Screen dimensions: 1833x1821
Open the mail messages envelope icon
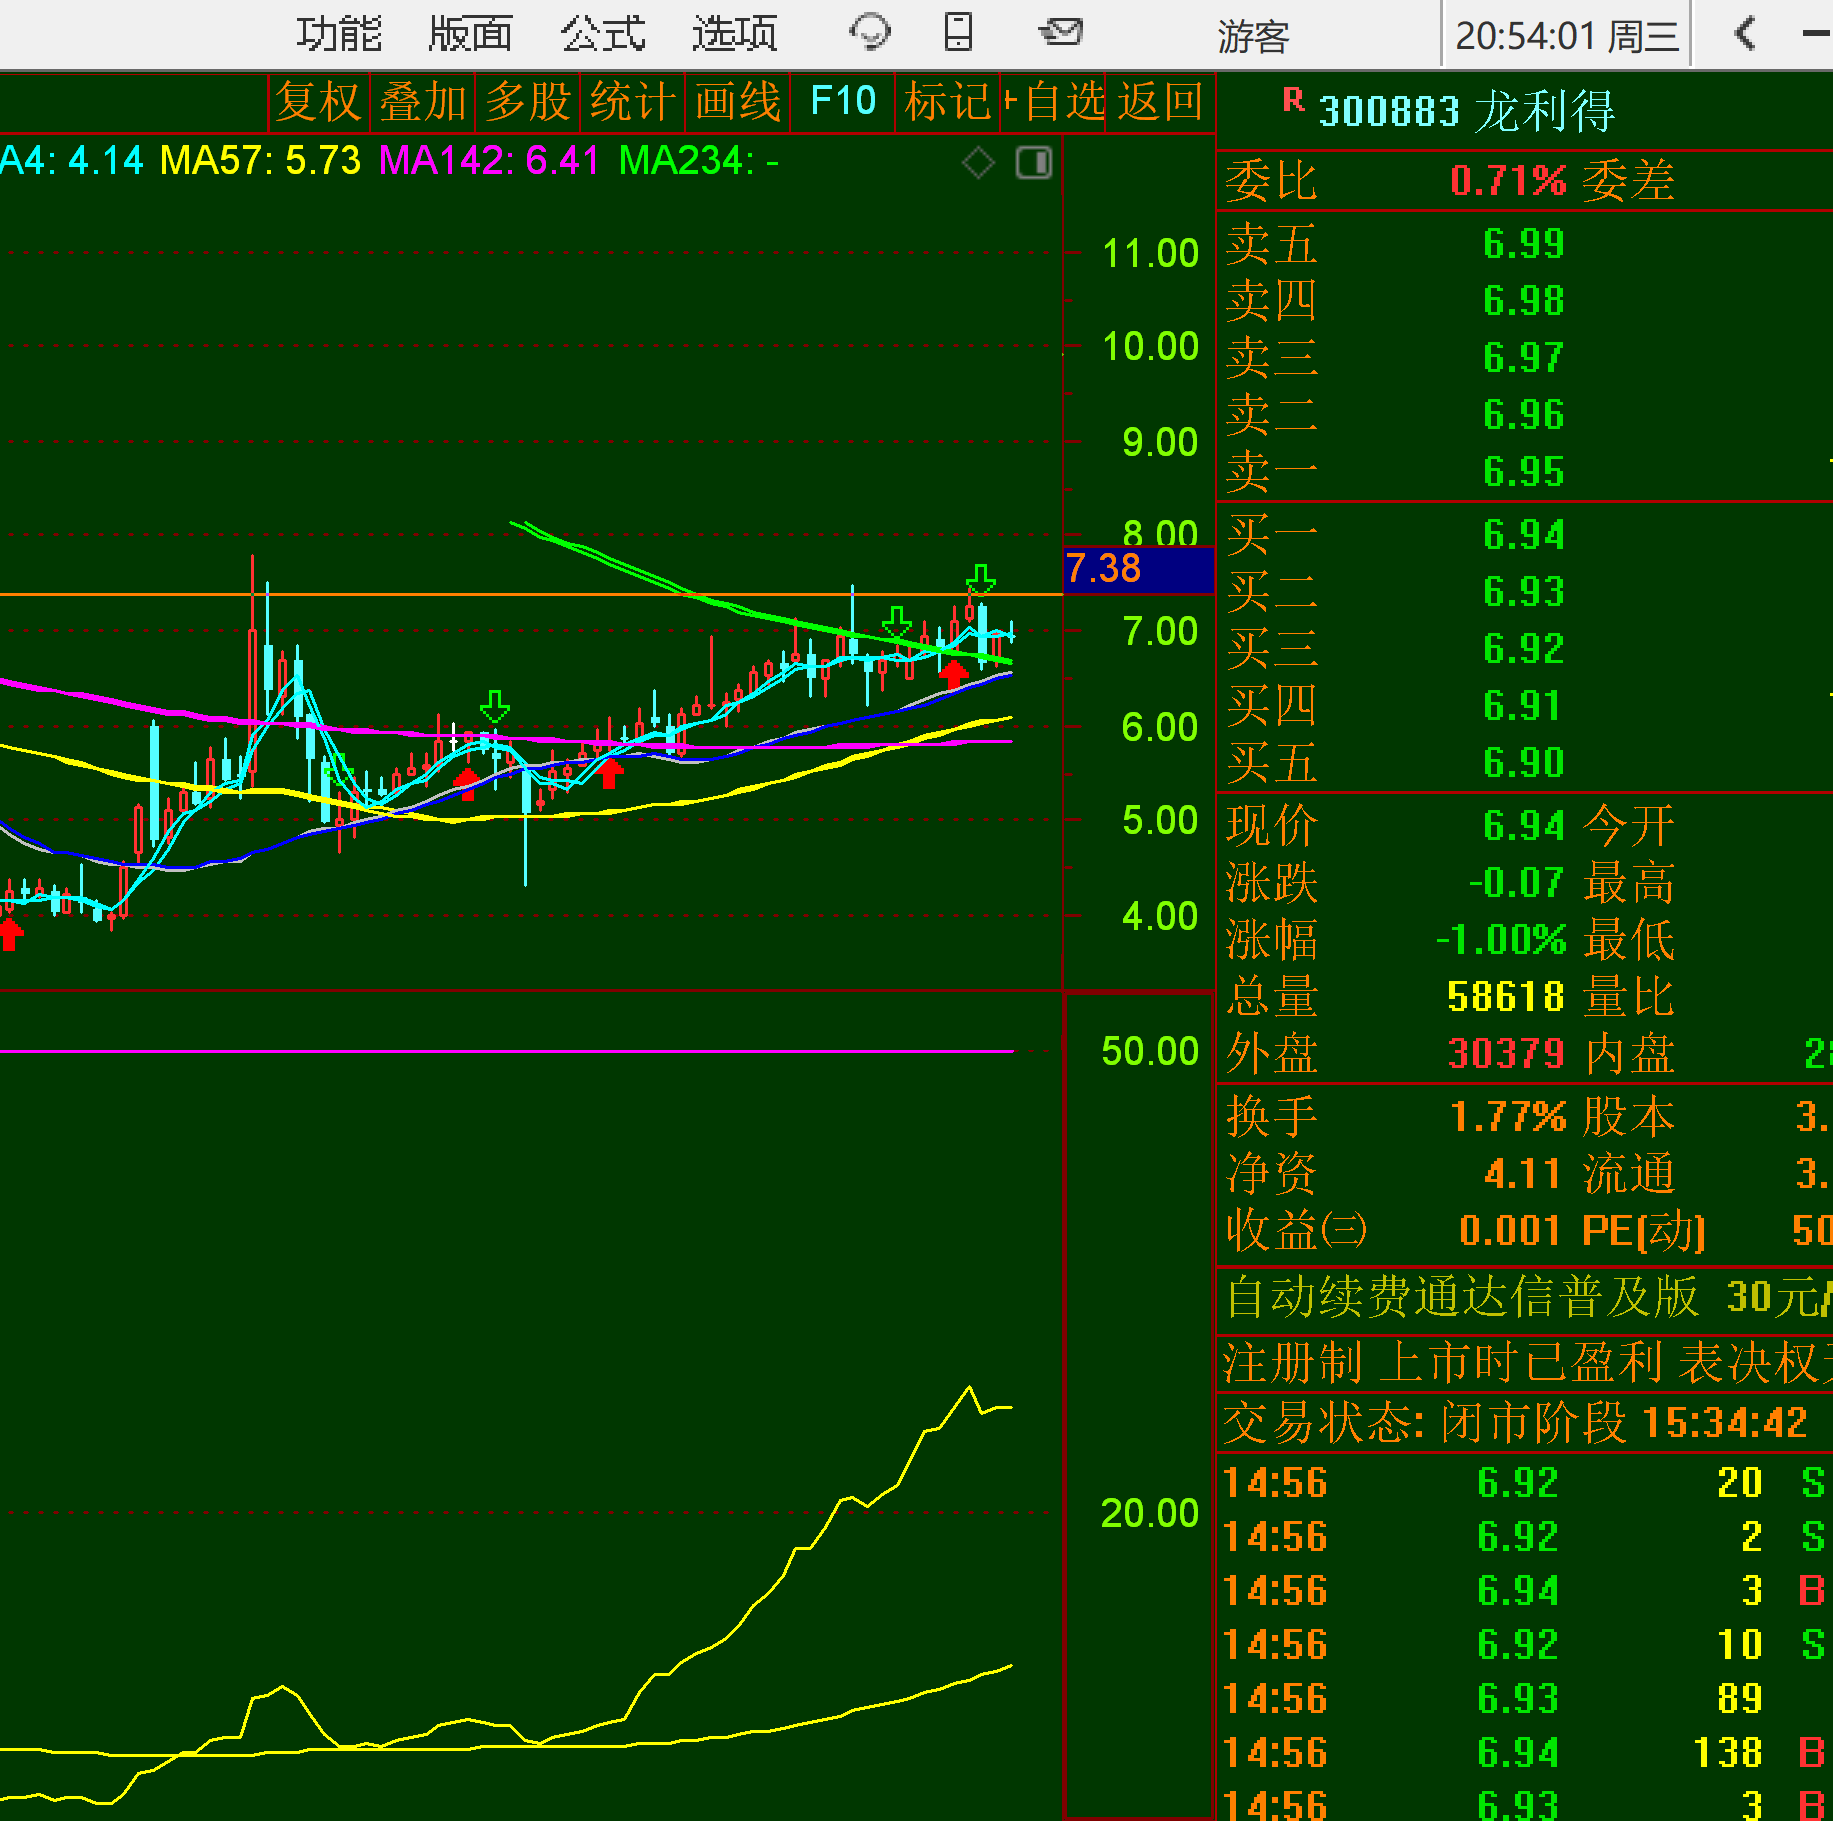(x=1061, y=32)
